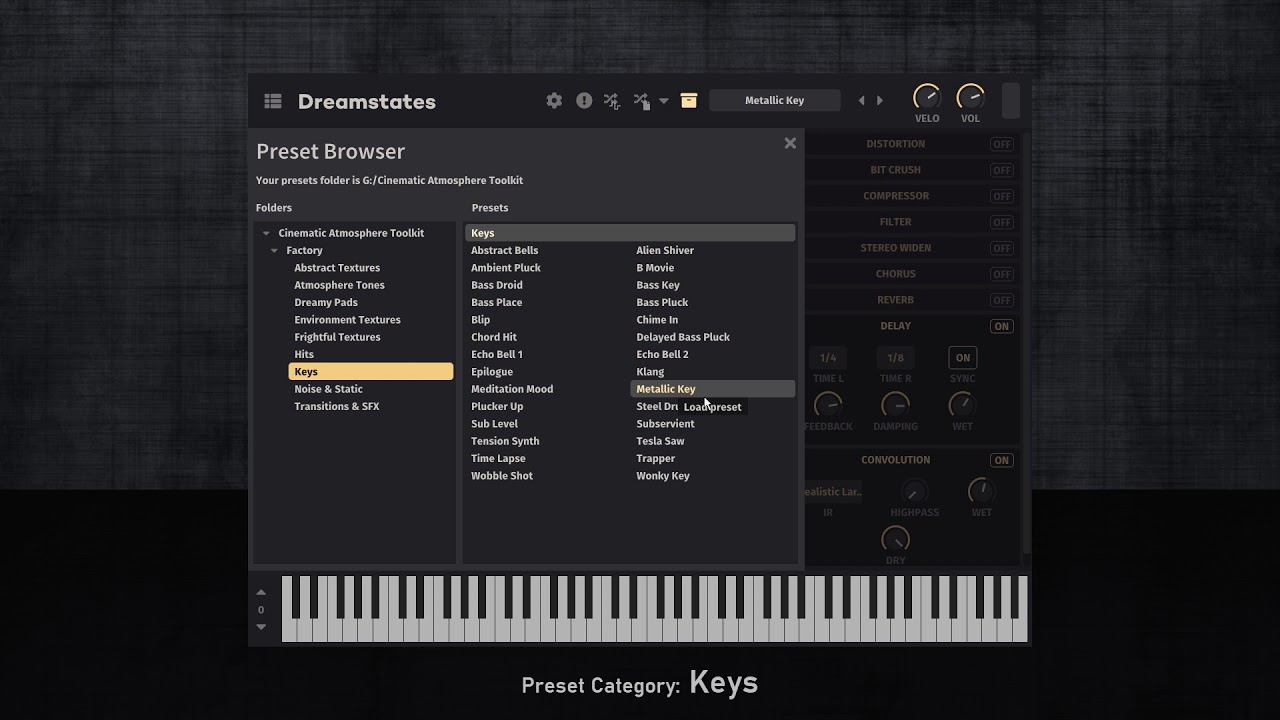
Task: Go to the previous preset arrow
Action: point(862,100)
